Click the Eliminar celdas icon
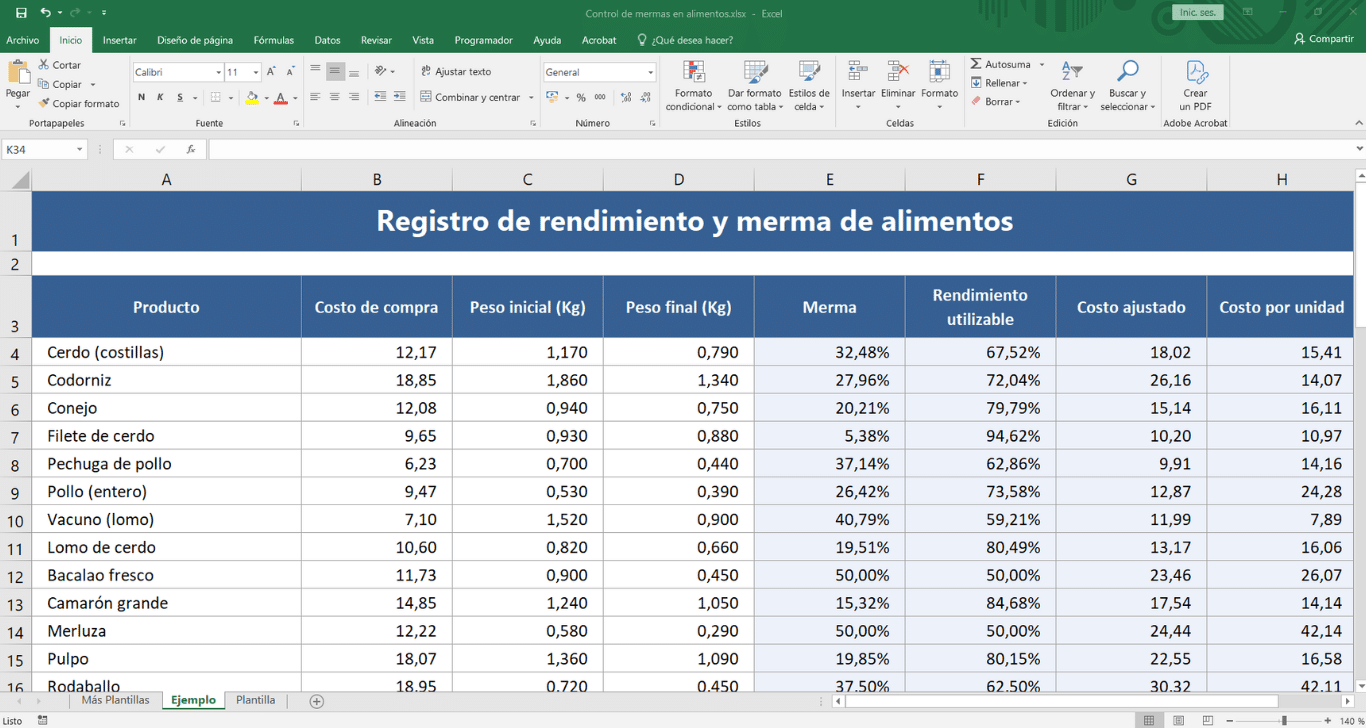This screenshot has height=728, width=1366. 898,73
